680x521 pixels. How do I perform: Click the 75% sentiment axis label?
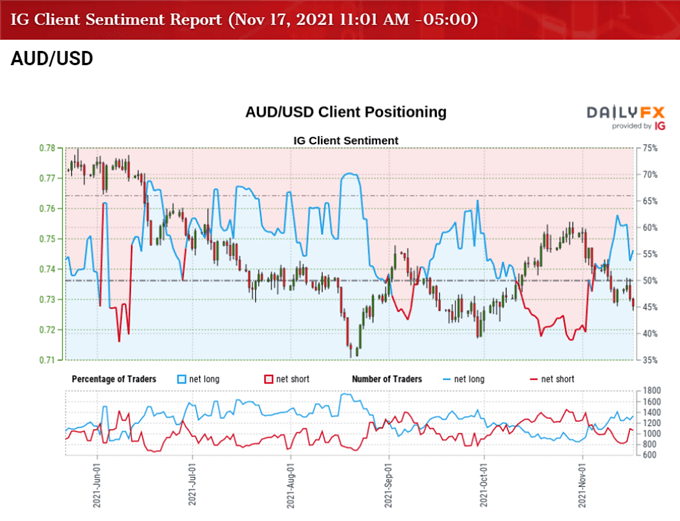point(650,148)
